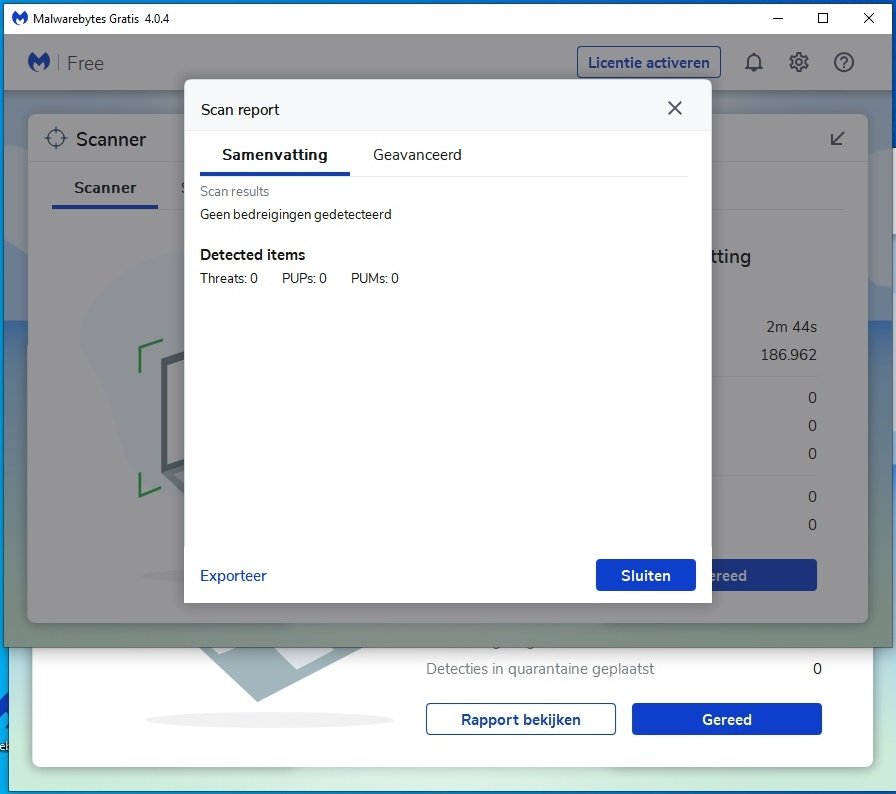Click the Gereed button at bottom

point(727,719)
